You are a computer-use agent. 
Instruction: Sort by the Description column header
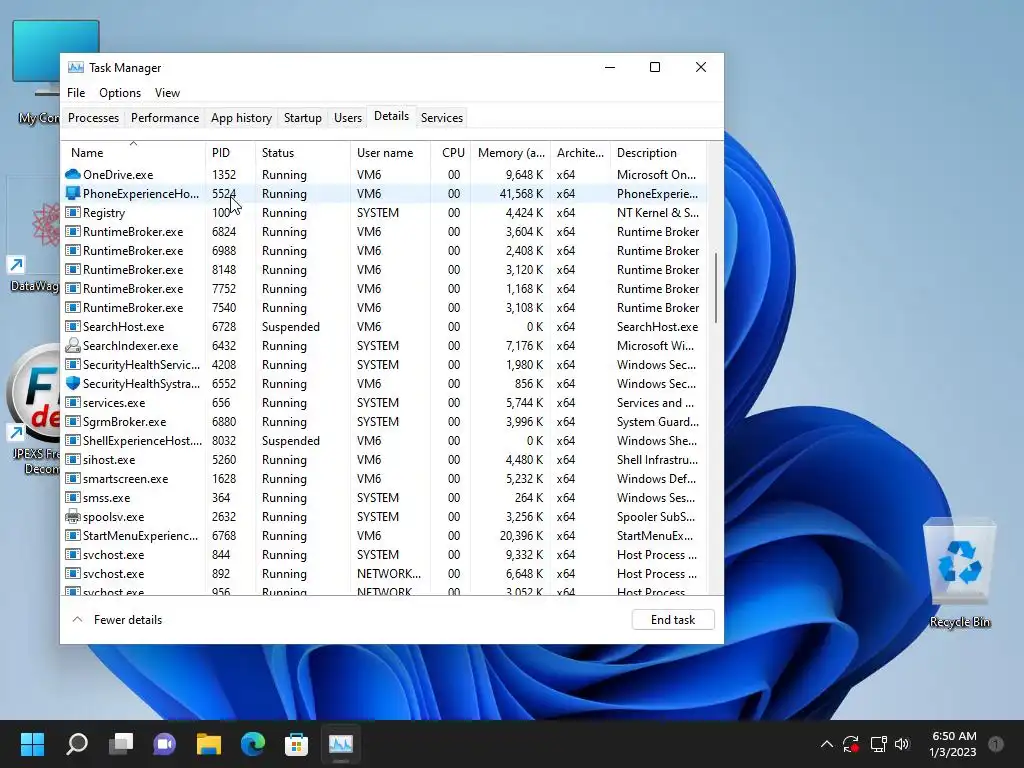pyautogui.click(x=658, y=152)
